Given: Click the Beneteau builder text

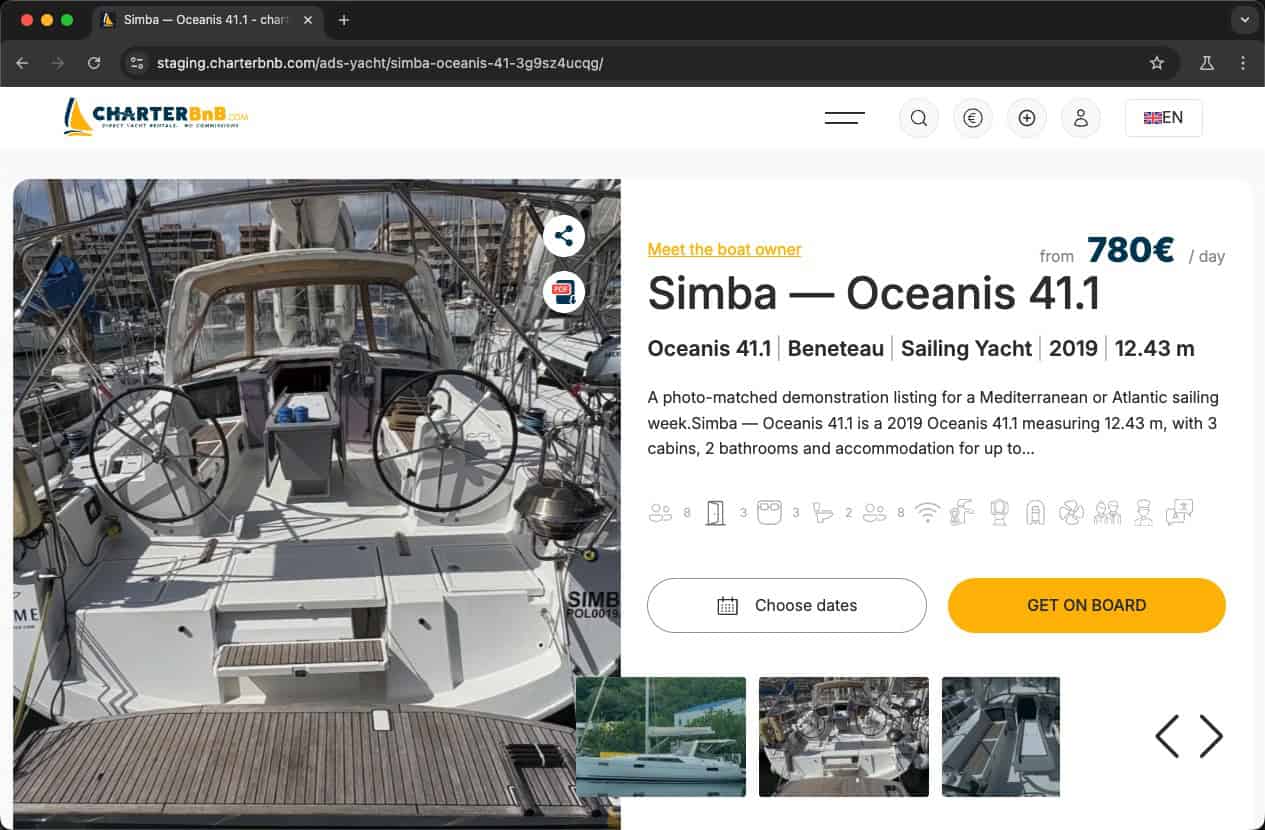Looking at the screenshot, I should (835, 348).
